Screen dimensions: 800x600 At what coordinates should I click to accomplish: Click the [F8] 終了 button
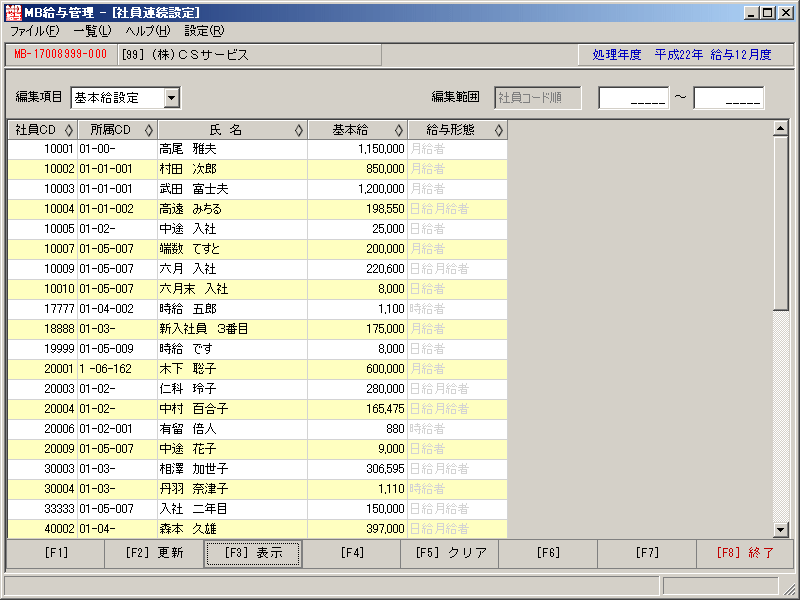pos(745,553)
